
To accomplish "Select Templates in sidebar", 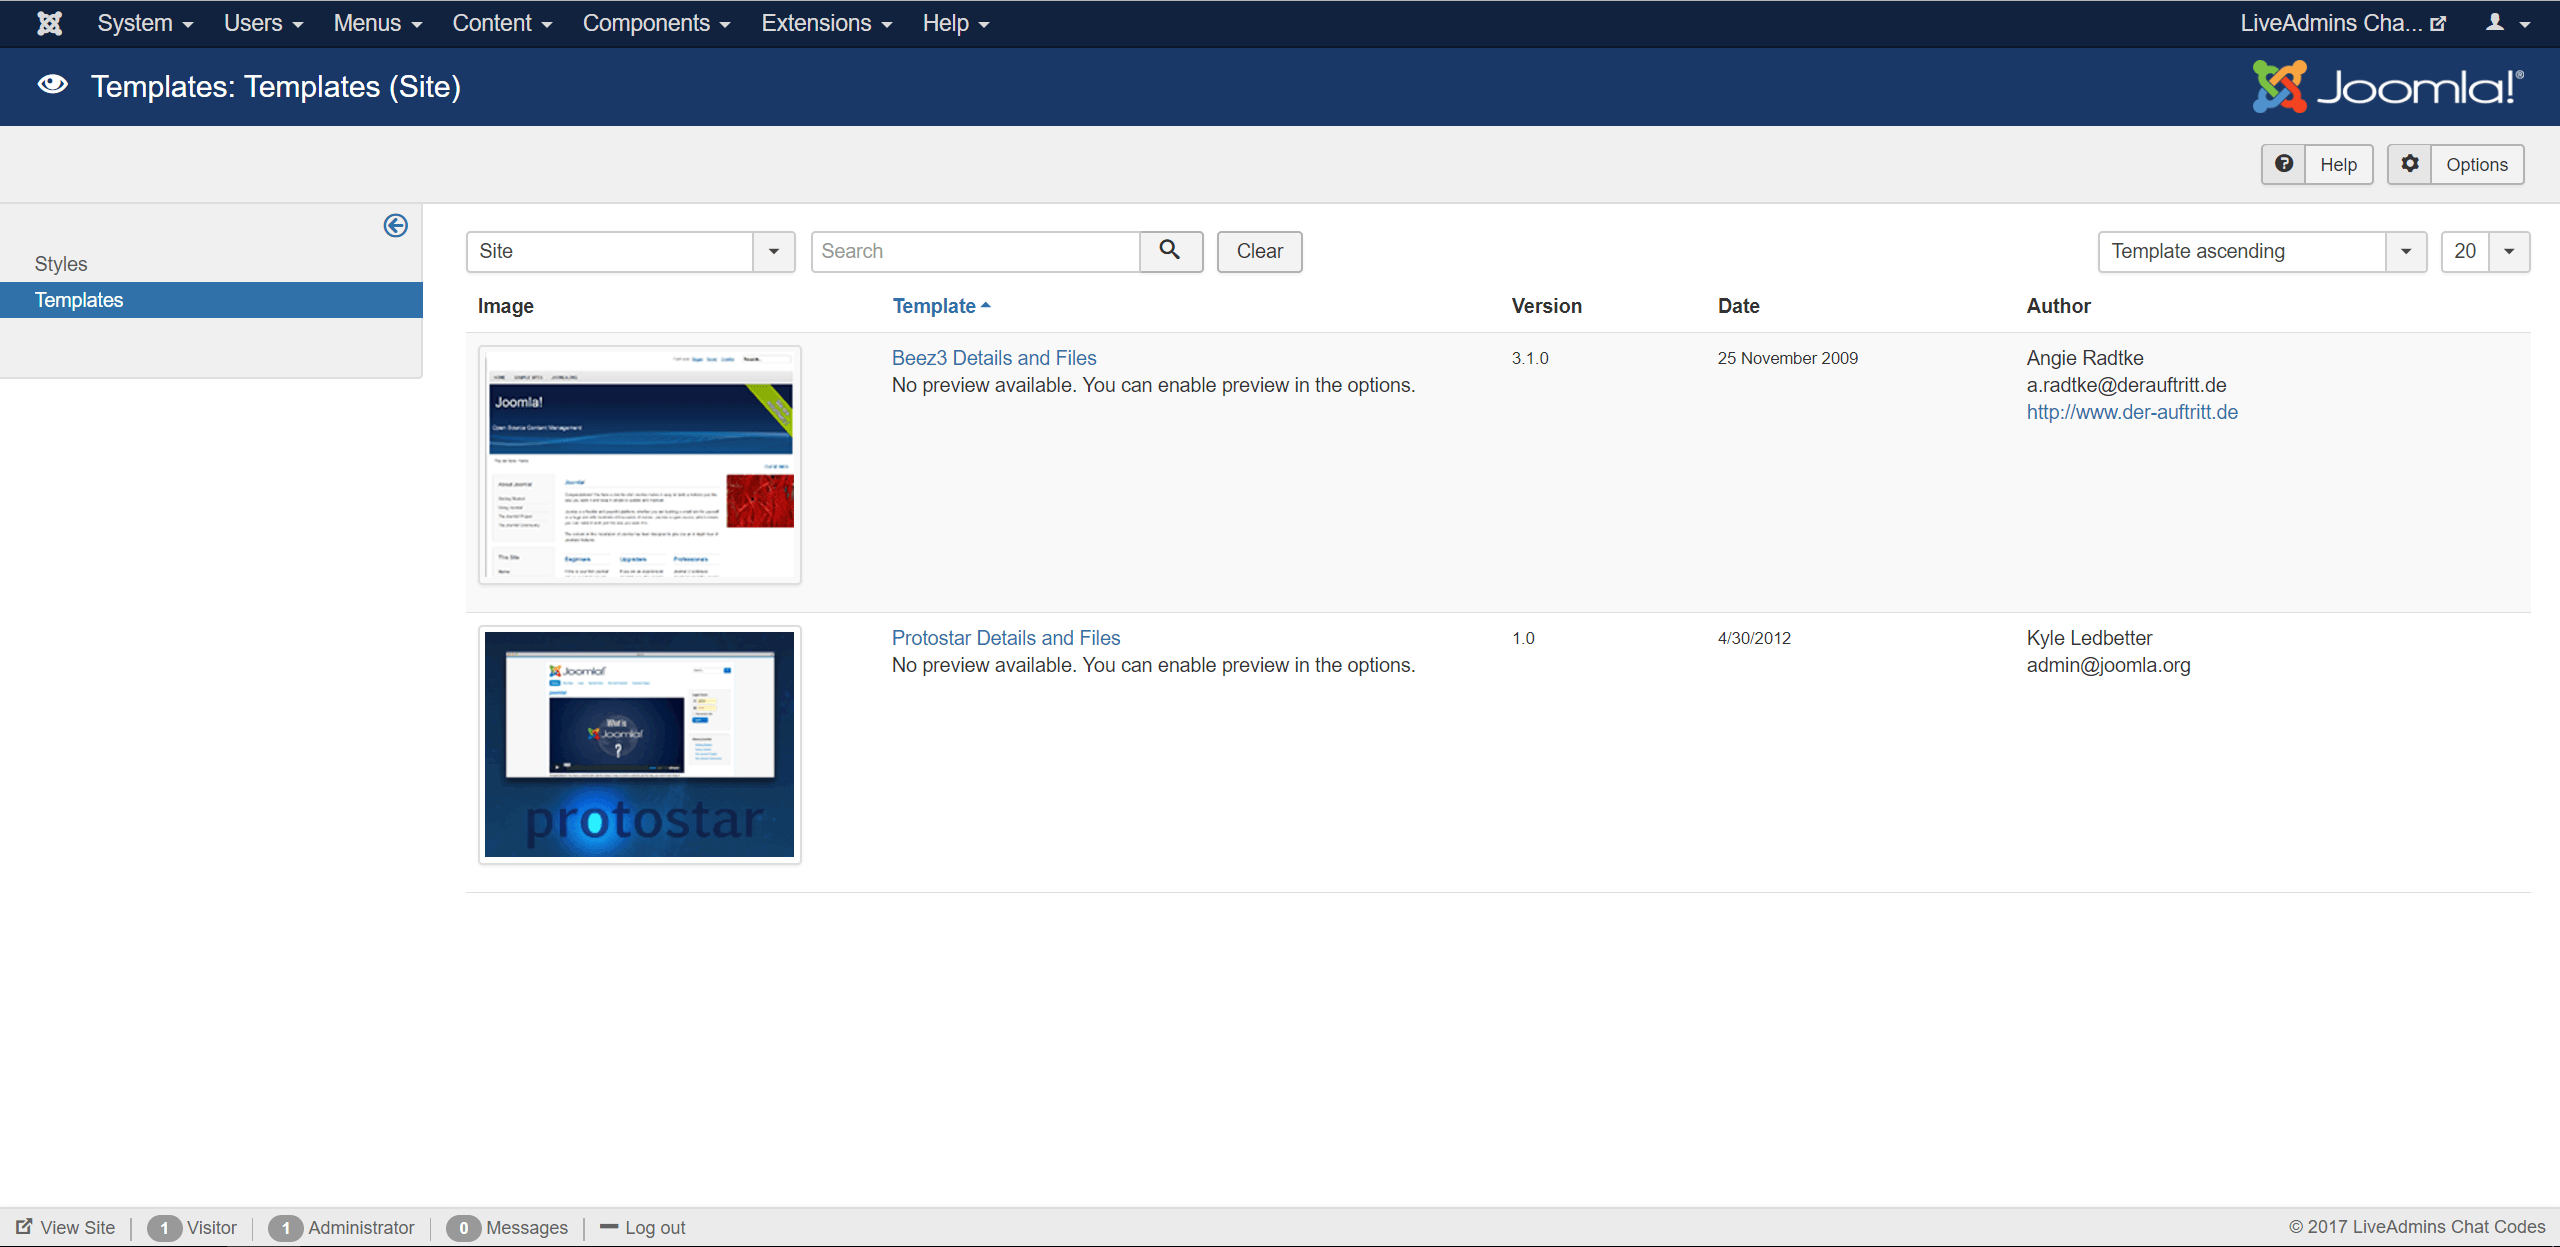I will tap(211, 300).
